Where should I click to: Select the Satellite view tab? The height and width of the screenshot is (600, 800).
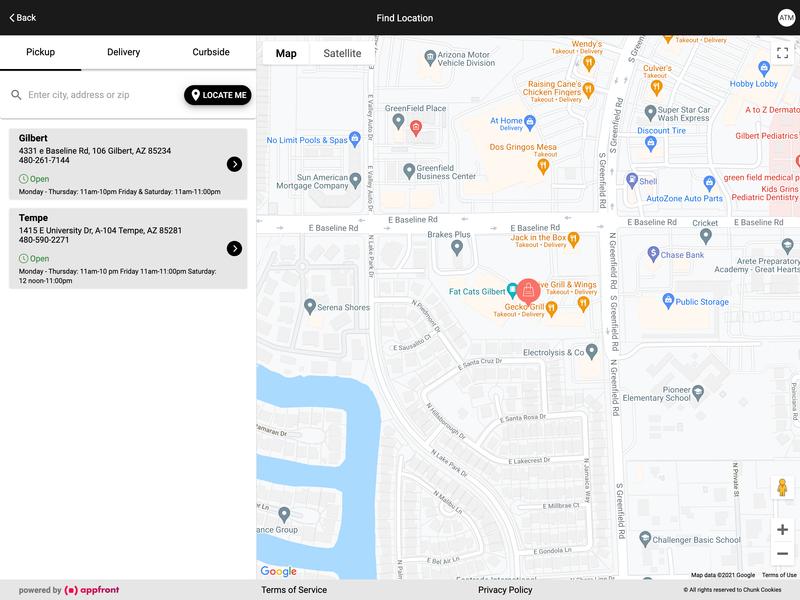[x=342, y=53]
